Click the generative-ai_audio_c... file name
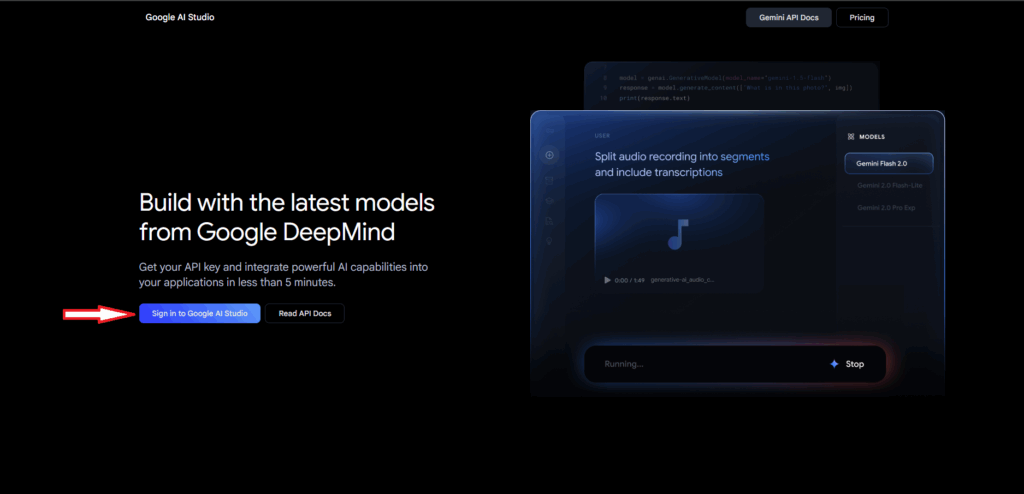Viewport: 1024px width, 494px height. click(682, 280)
